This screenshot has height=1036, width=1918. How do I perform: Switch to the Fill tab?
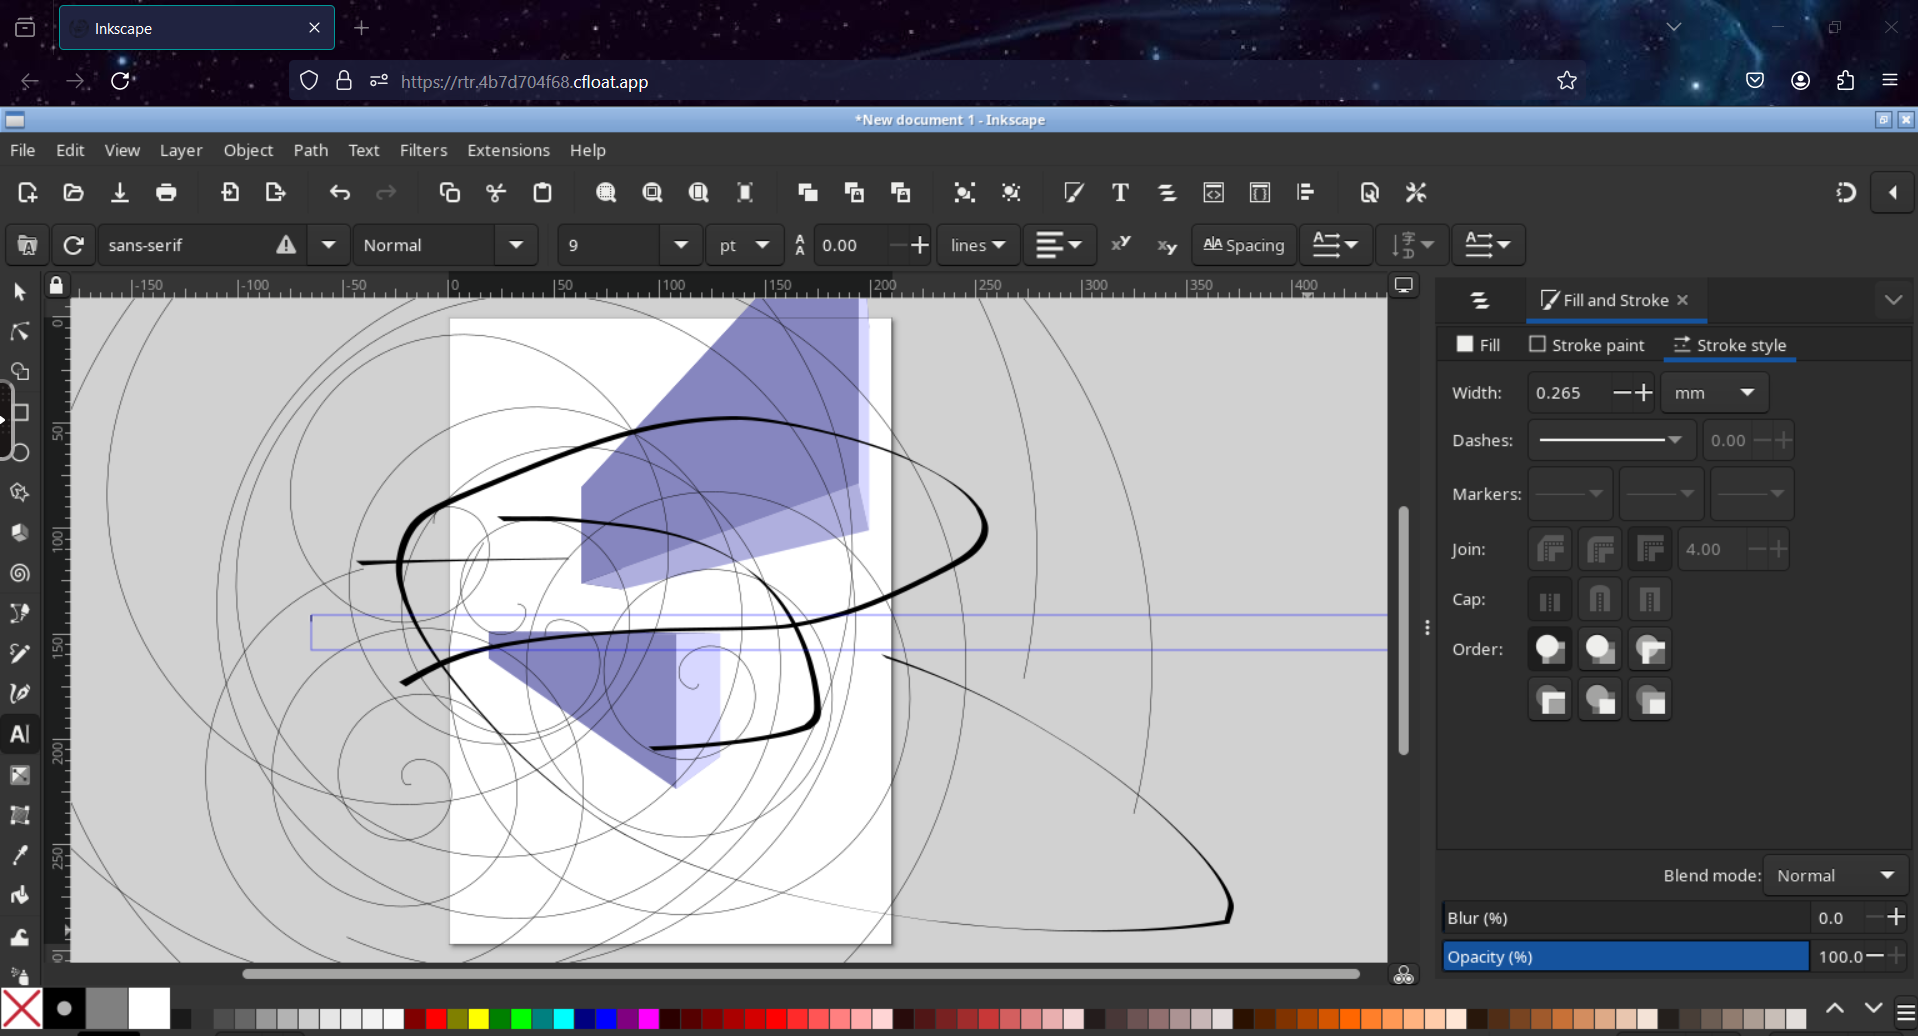coord(1479,345)
